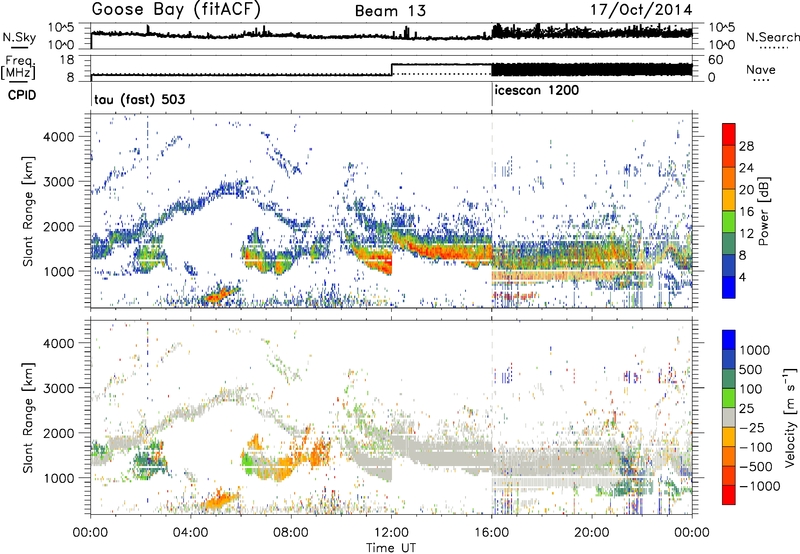This screenshot has height=554, width=800.
Task: Click the 'Power [dB]' color bar label
Action: coord(764,212)
